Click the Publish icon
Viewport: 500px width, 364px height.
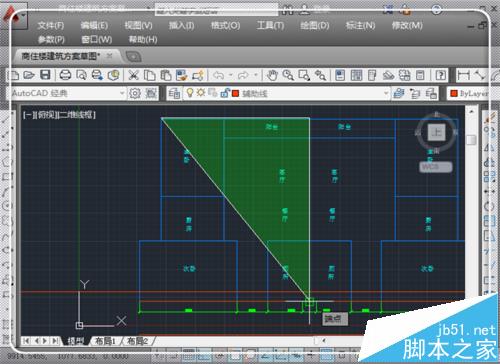(97, 75)
